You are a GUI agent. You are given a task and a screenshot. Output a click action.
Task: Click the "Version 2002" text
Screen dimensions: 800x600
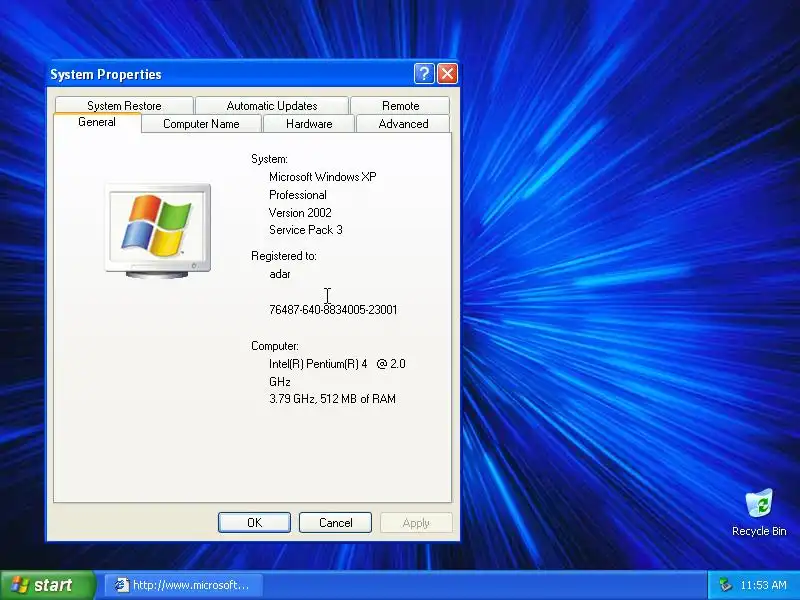coord(300,213)
